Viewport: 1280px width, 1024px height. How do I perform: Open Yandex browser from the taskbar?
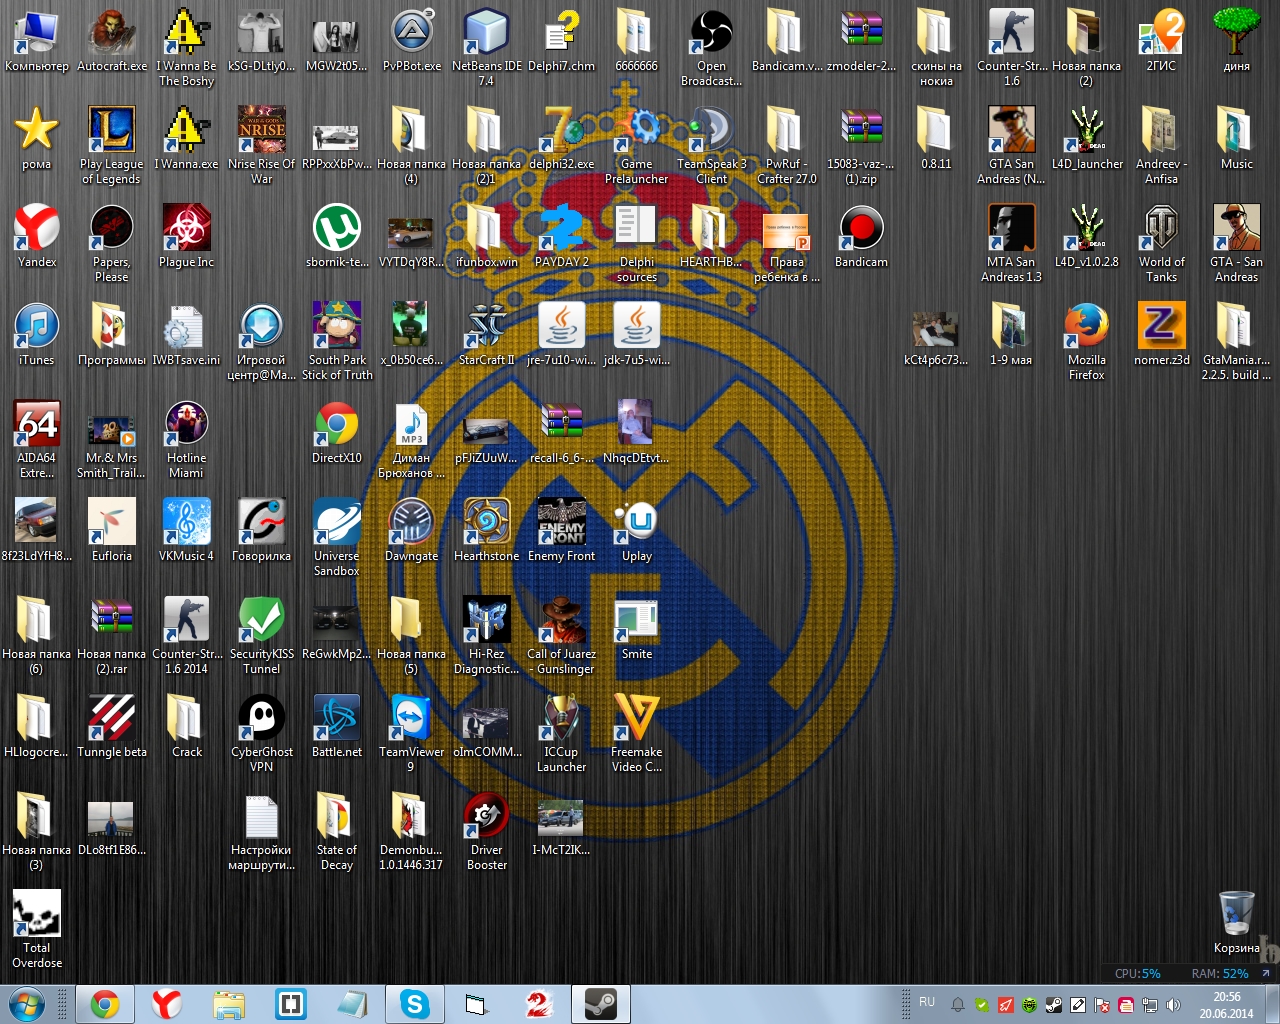[x=167, y=1004]
